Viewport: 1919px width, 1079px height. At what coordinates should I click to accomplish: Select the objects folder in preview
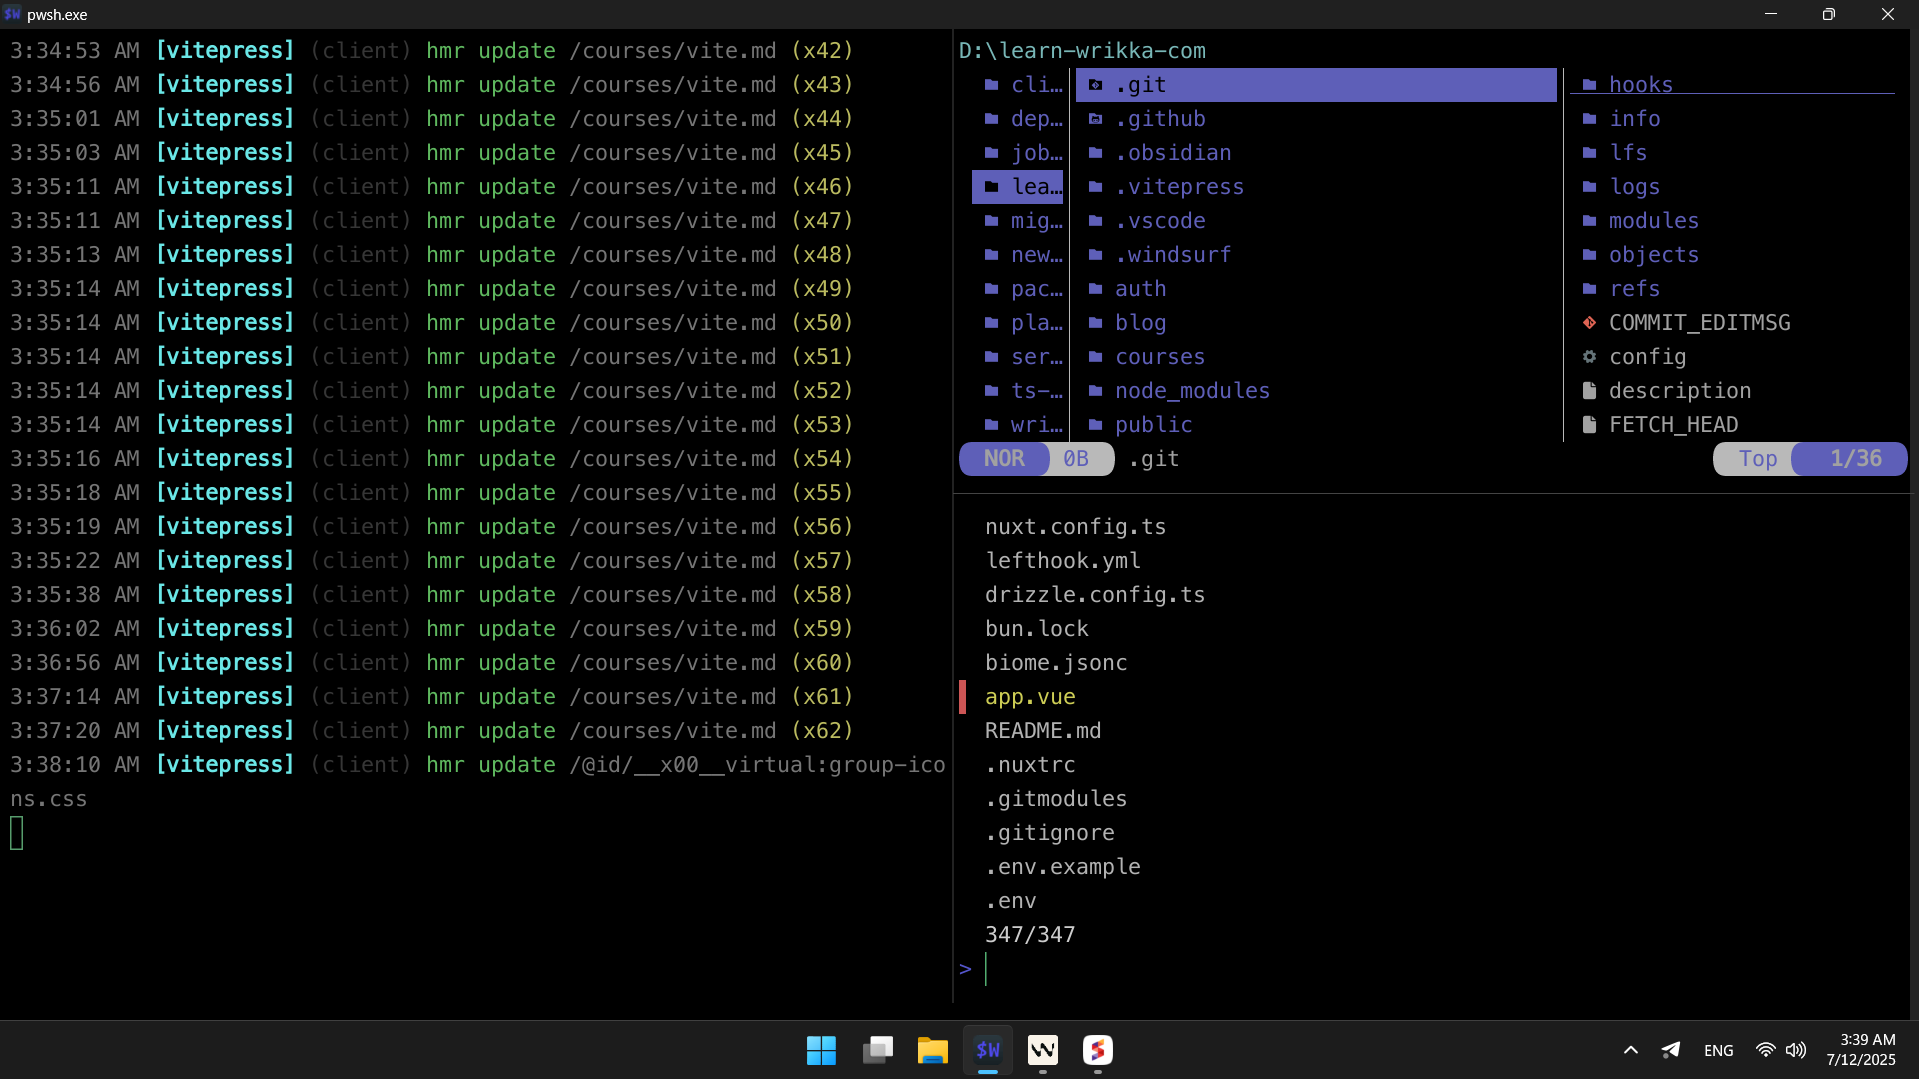[1733, 255]
